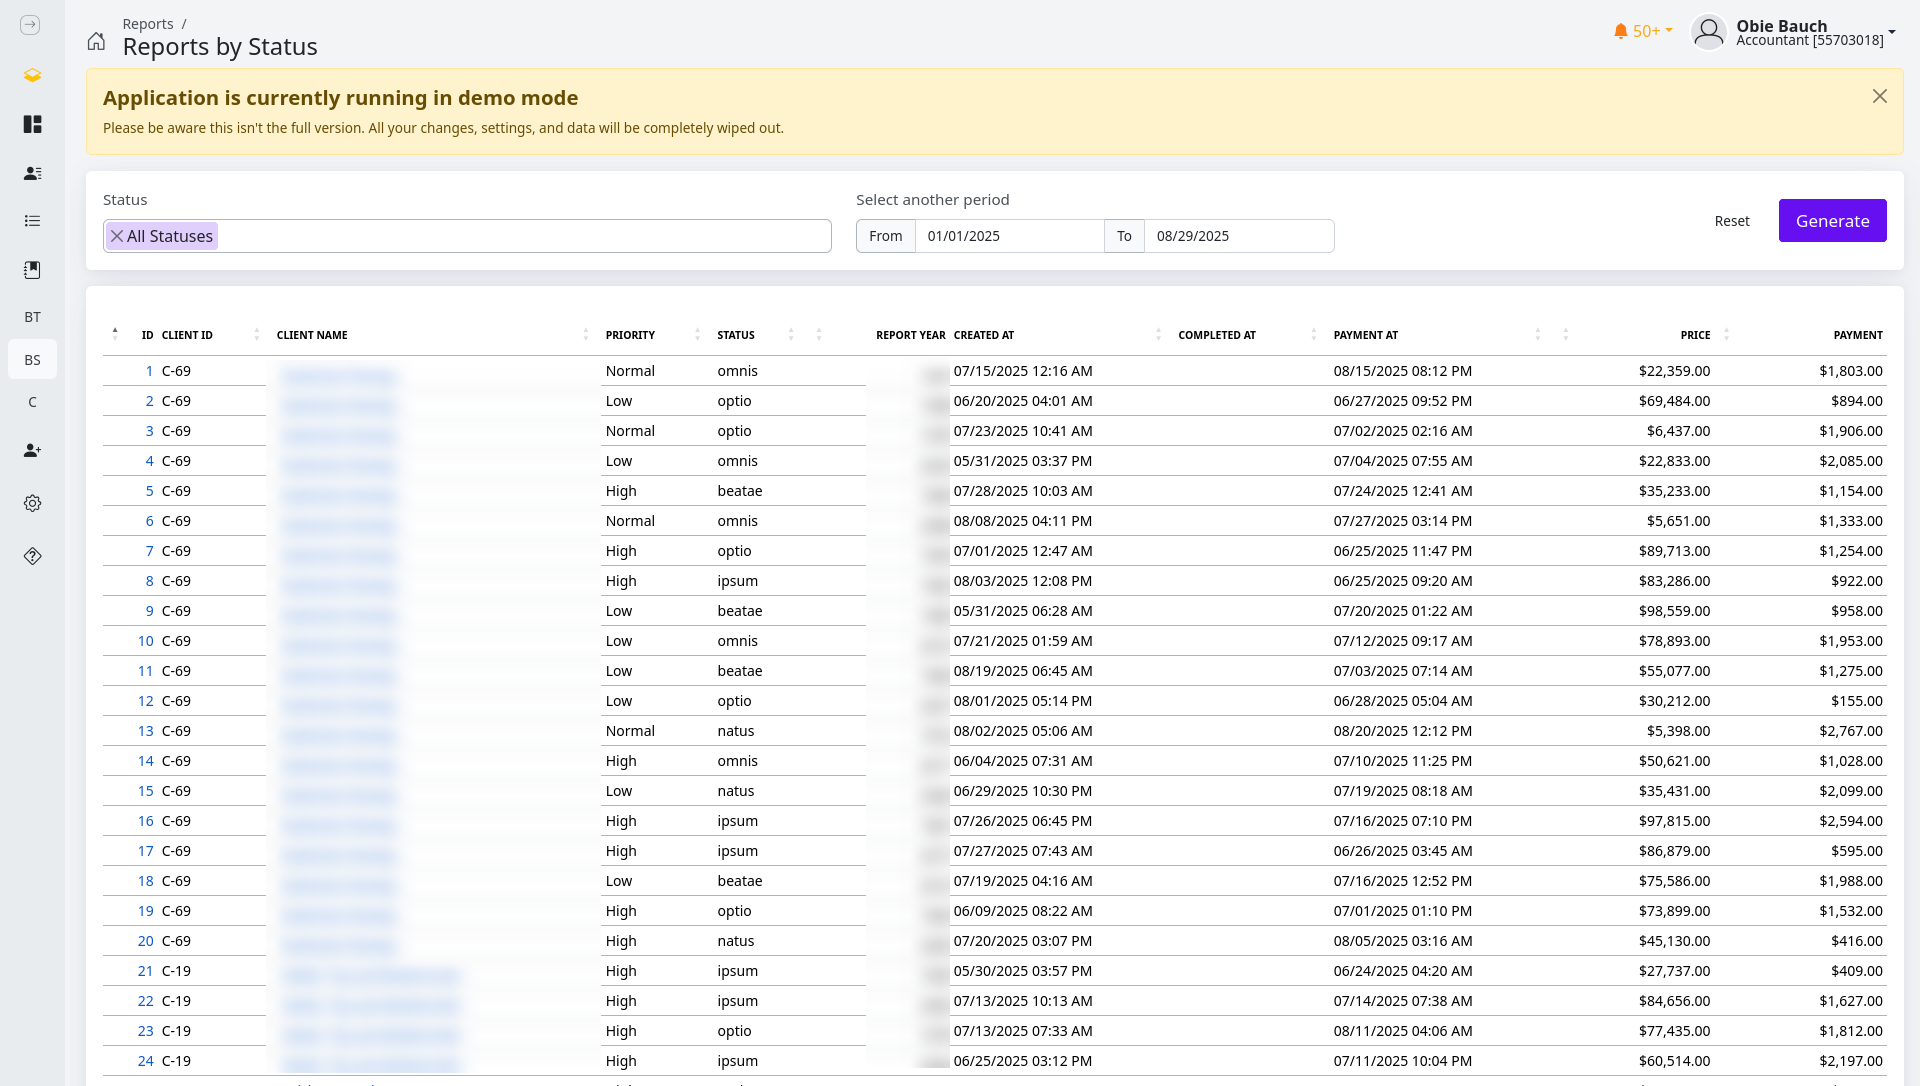This screenshot has height=1086, width=1920.
Task: Open the help question-mark icon
Action: (x=32, y=556)
